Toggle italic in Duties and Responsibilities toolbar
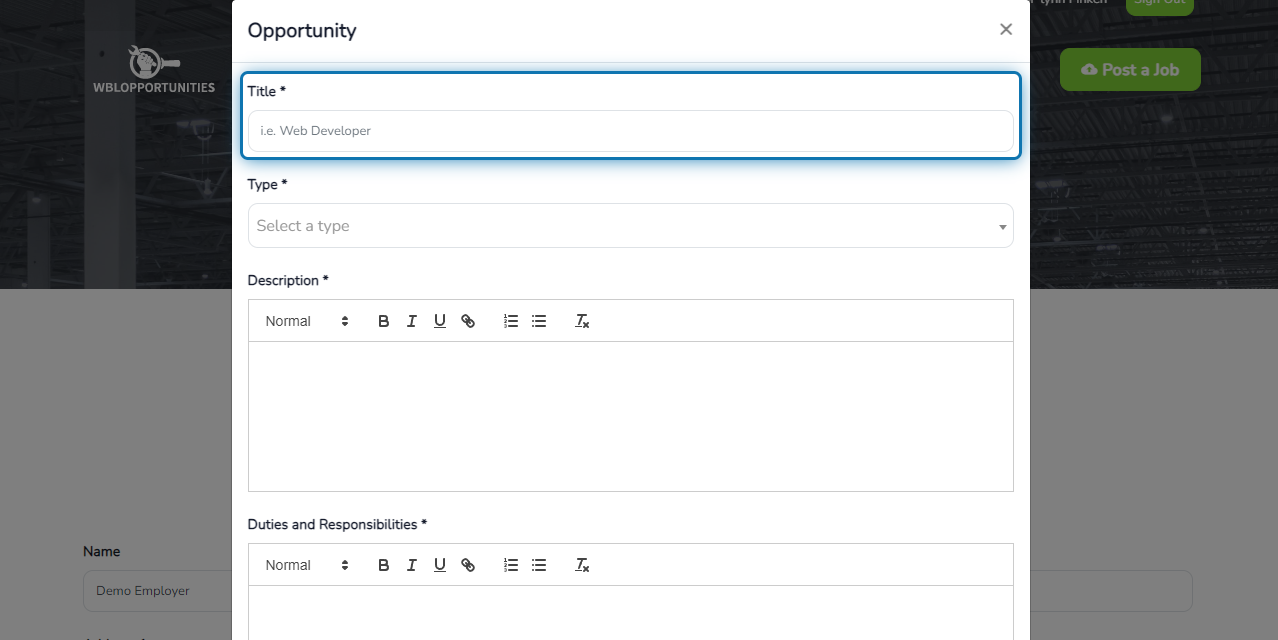Screen dimensions: 1278x640 pos(411,565)
